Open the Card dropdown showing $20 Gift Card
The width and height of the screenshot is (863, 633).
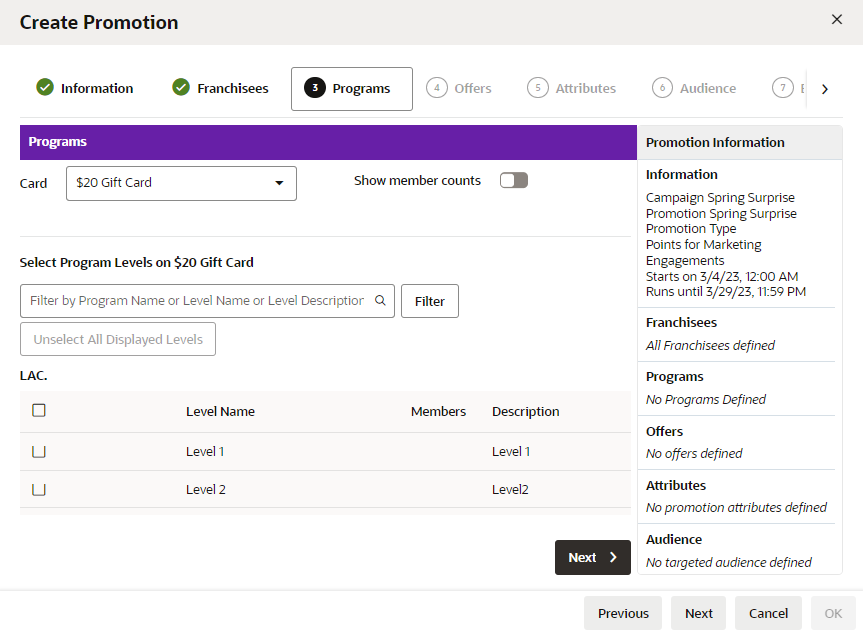[x=181, y=183]
